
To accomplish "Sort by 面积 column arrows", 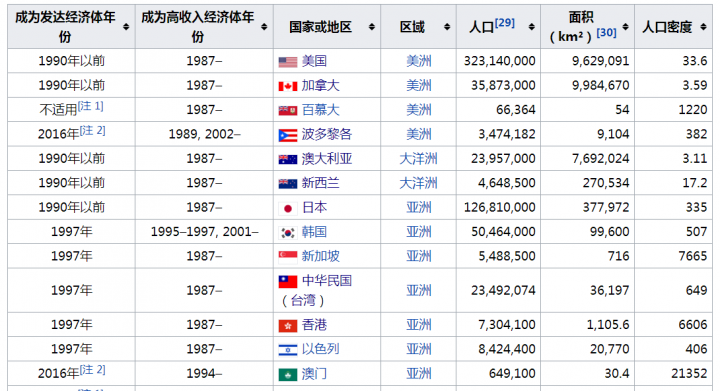I will coord(625,27).
